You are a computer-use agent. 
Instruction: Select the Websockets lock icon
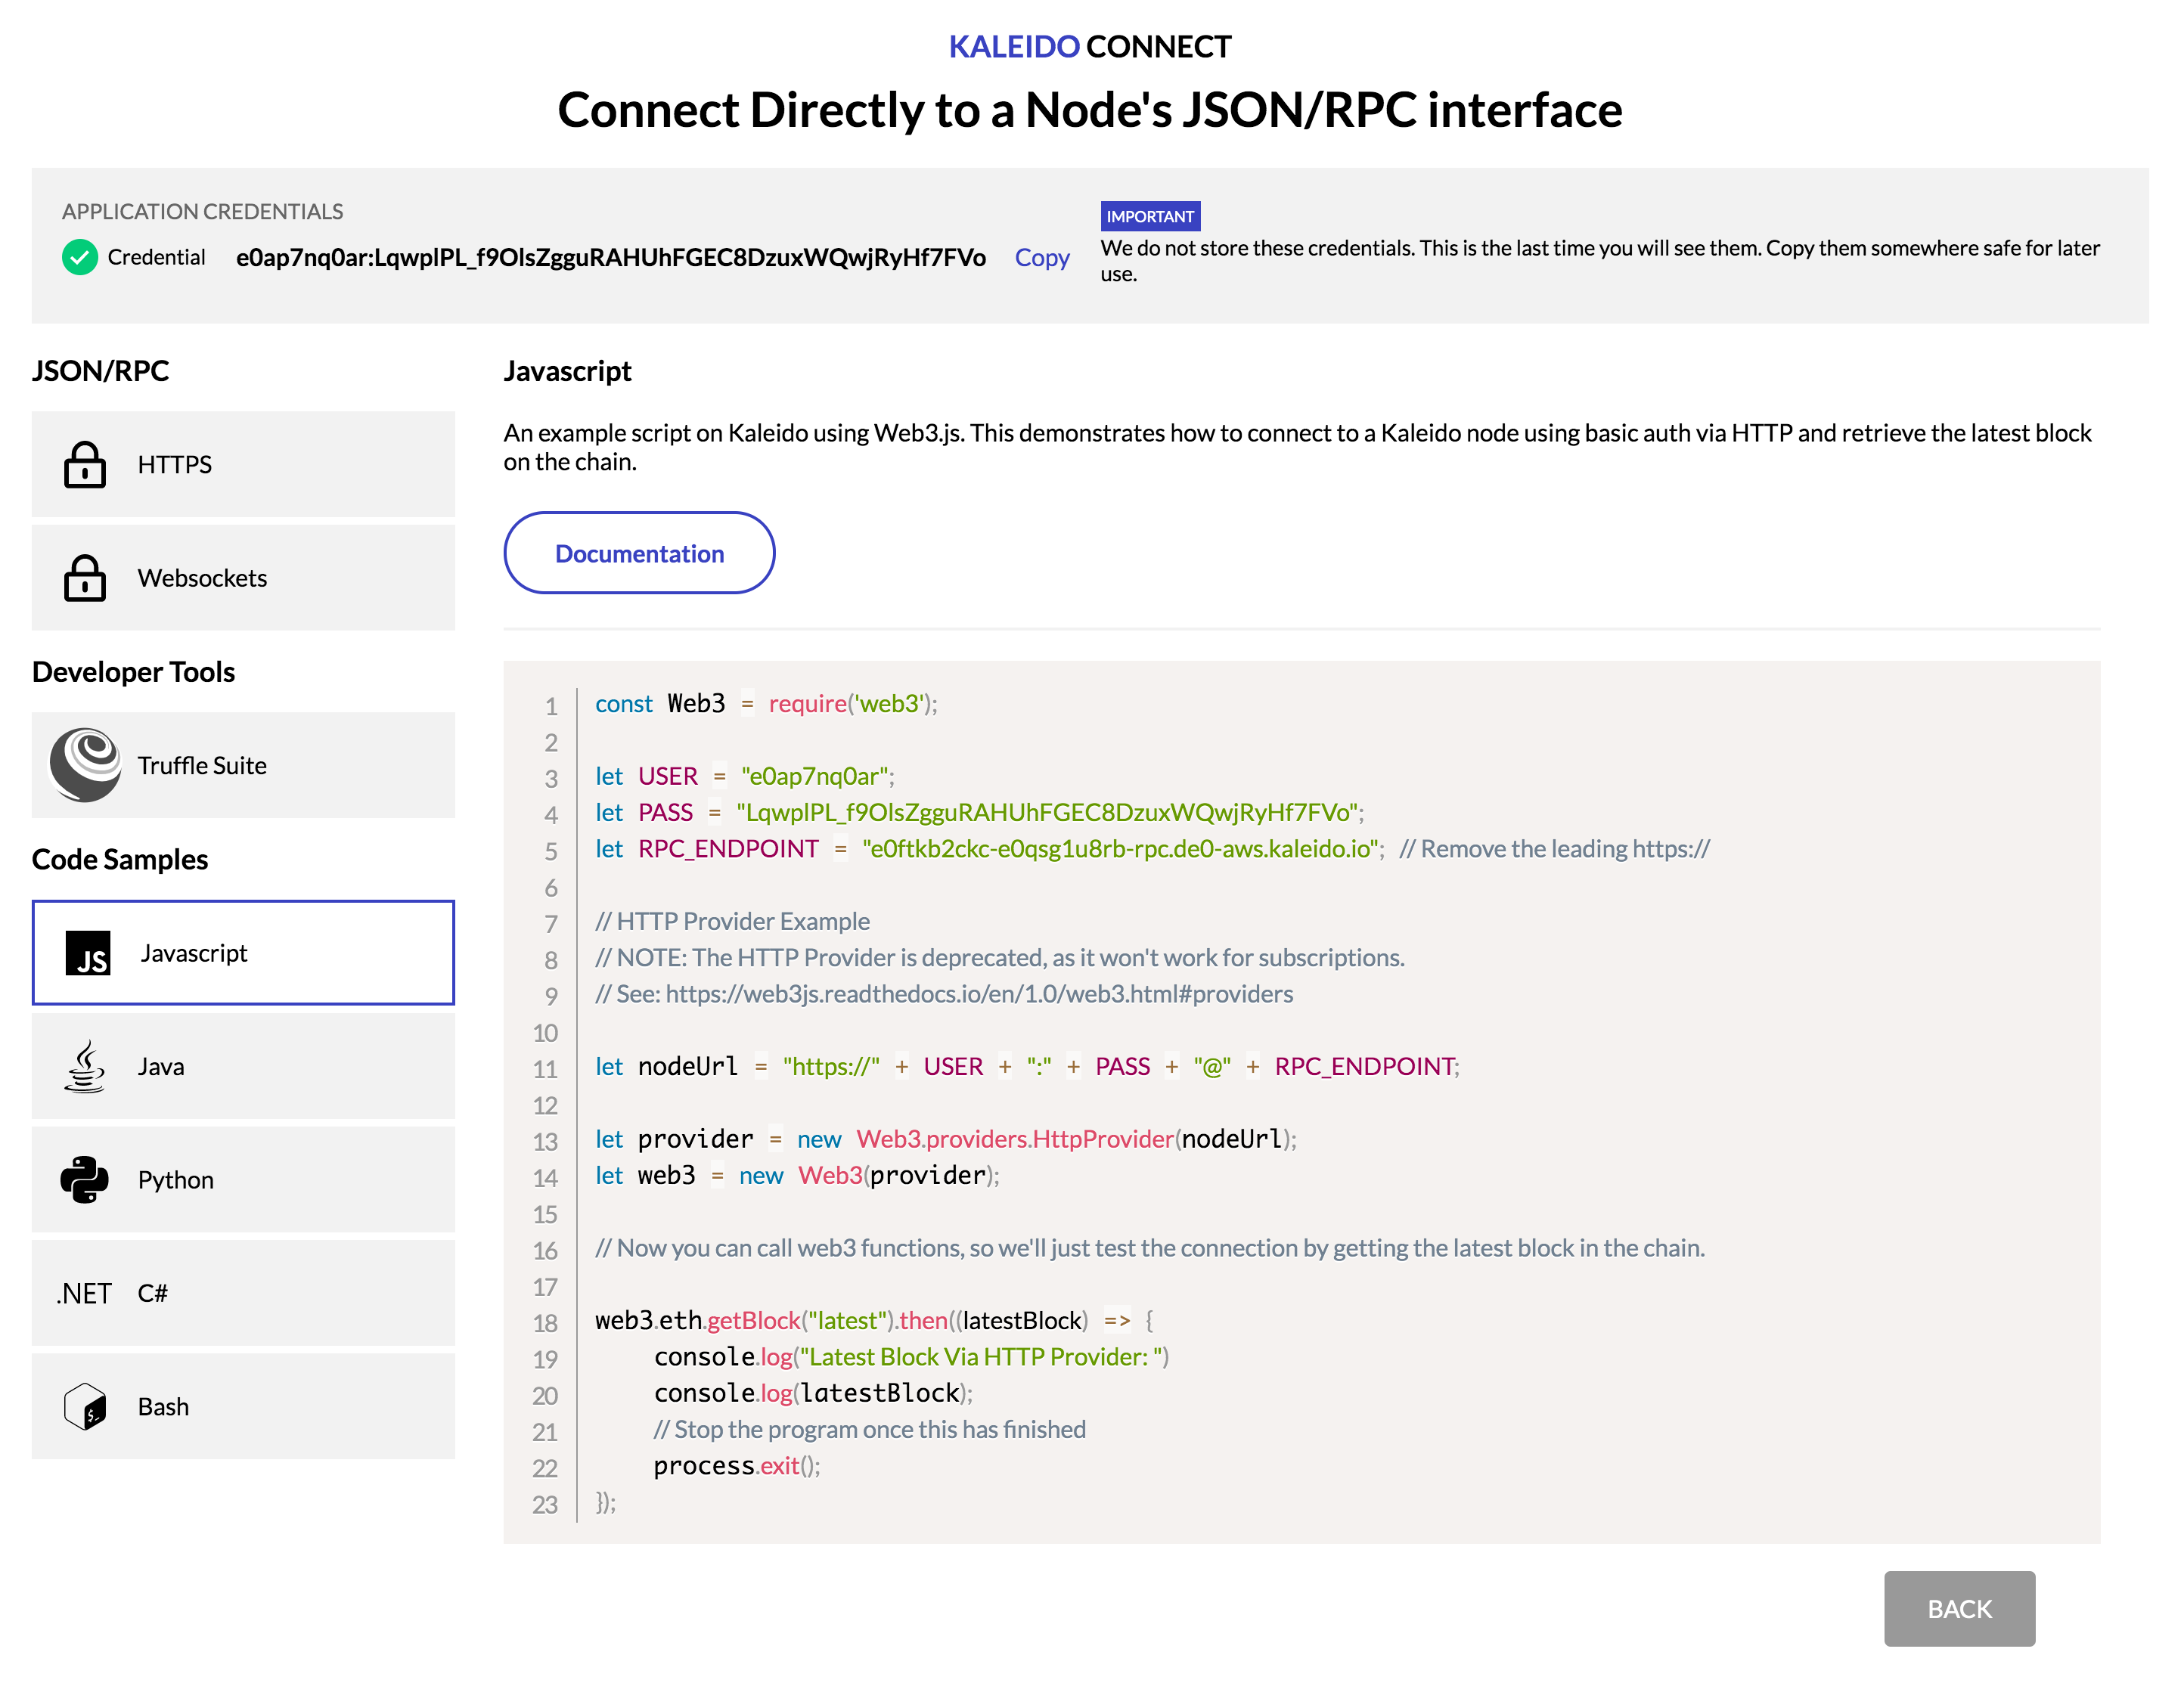click(x=83, y=576)
